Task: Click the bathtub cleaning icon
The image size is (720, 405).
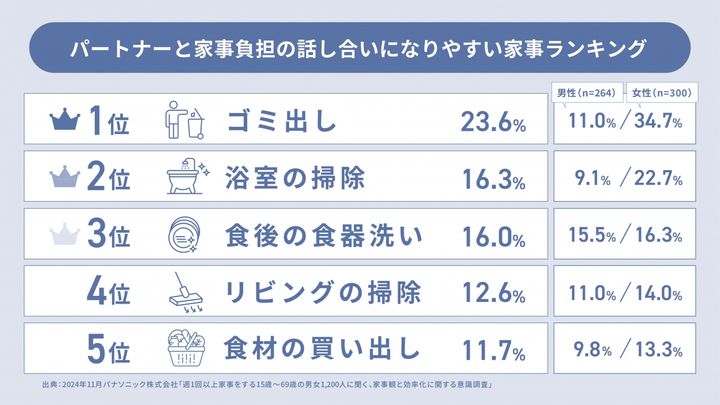Action: coord(183,179)
